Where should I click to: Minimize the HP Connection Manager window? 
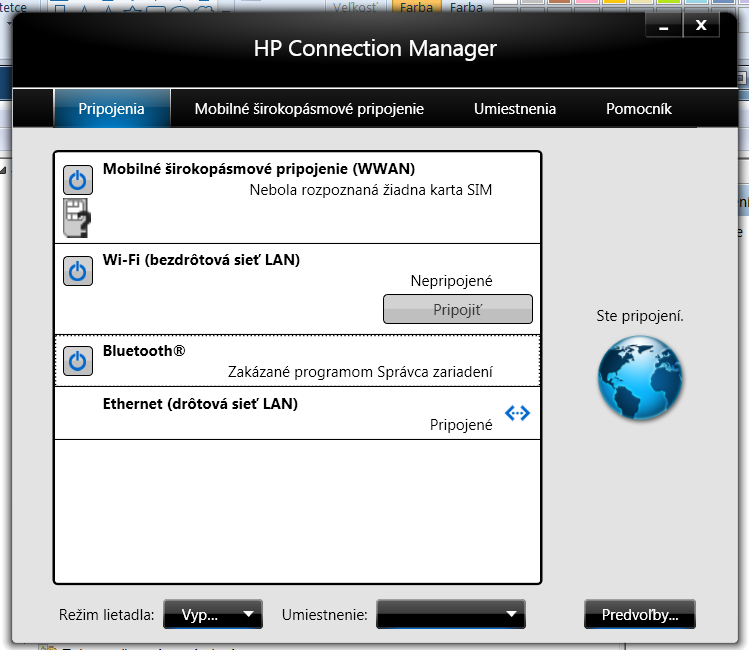[663, 25]
